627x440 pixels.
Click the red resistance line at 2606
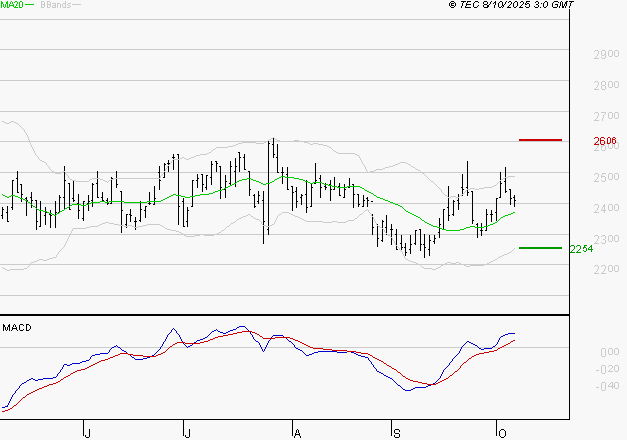click(540, 140)
